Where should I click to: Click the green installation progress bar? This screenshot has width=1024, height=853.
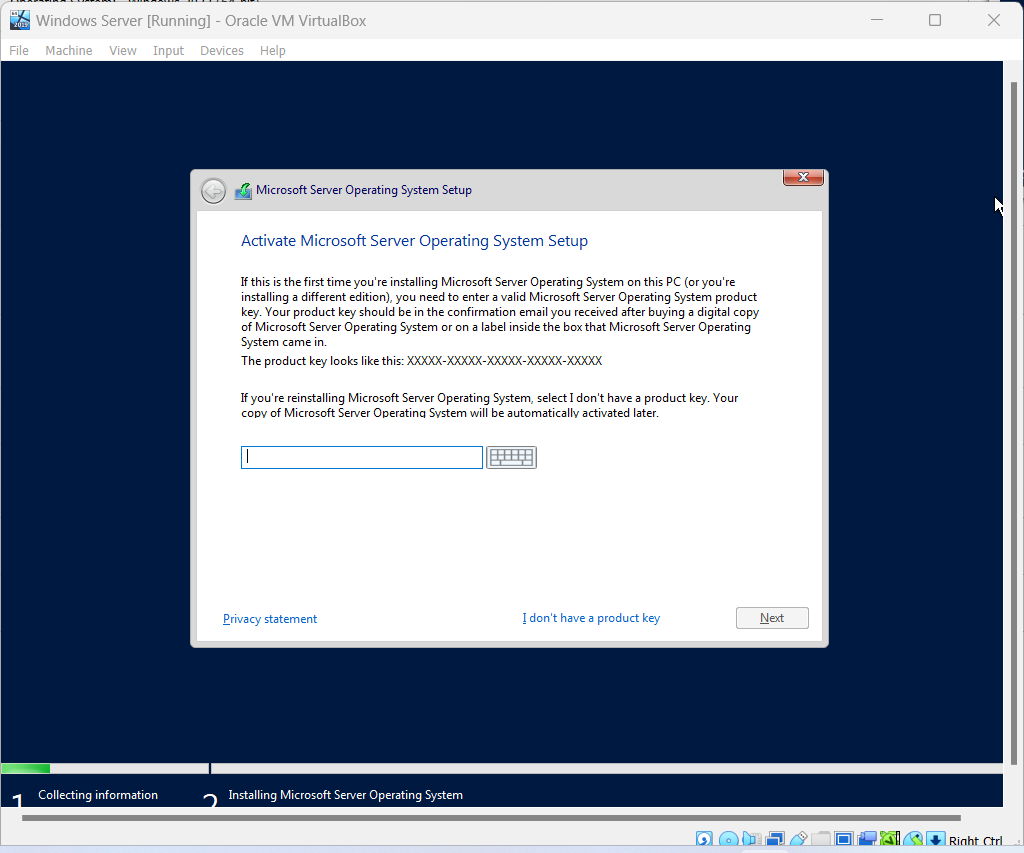pyautogui.click(x=25, y=769)
